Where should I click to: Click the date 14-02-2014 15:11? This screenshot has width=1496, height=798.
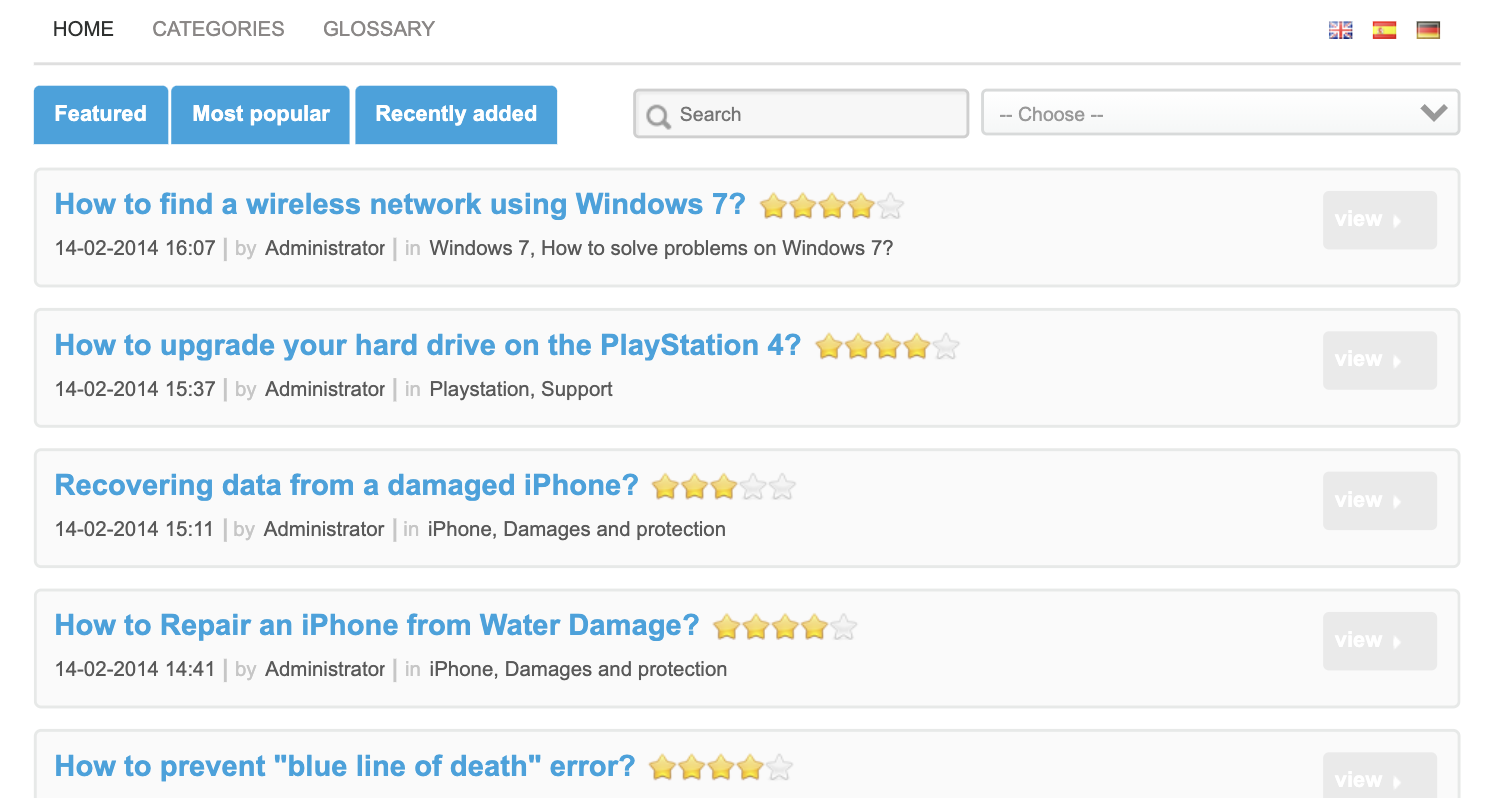[134, 529]
